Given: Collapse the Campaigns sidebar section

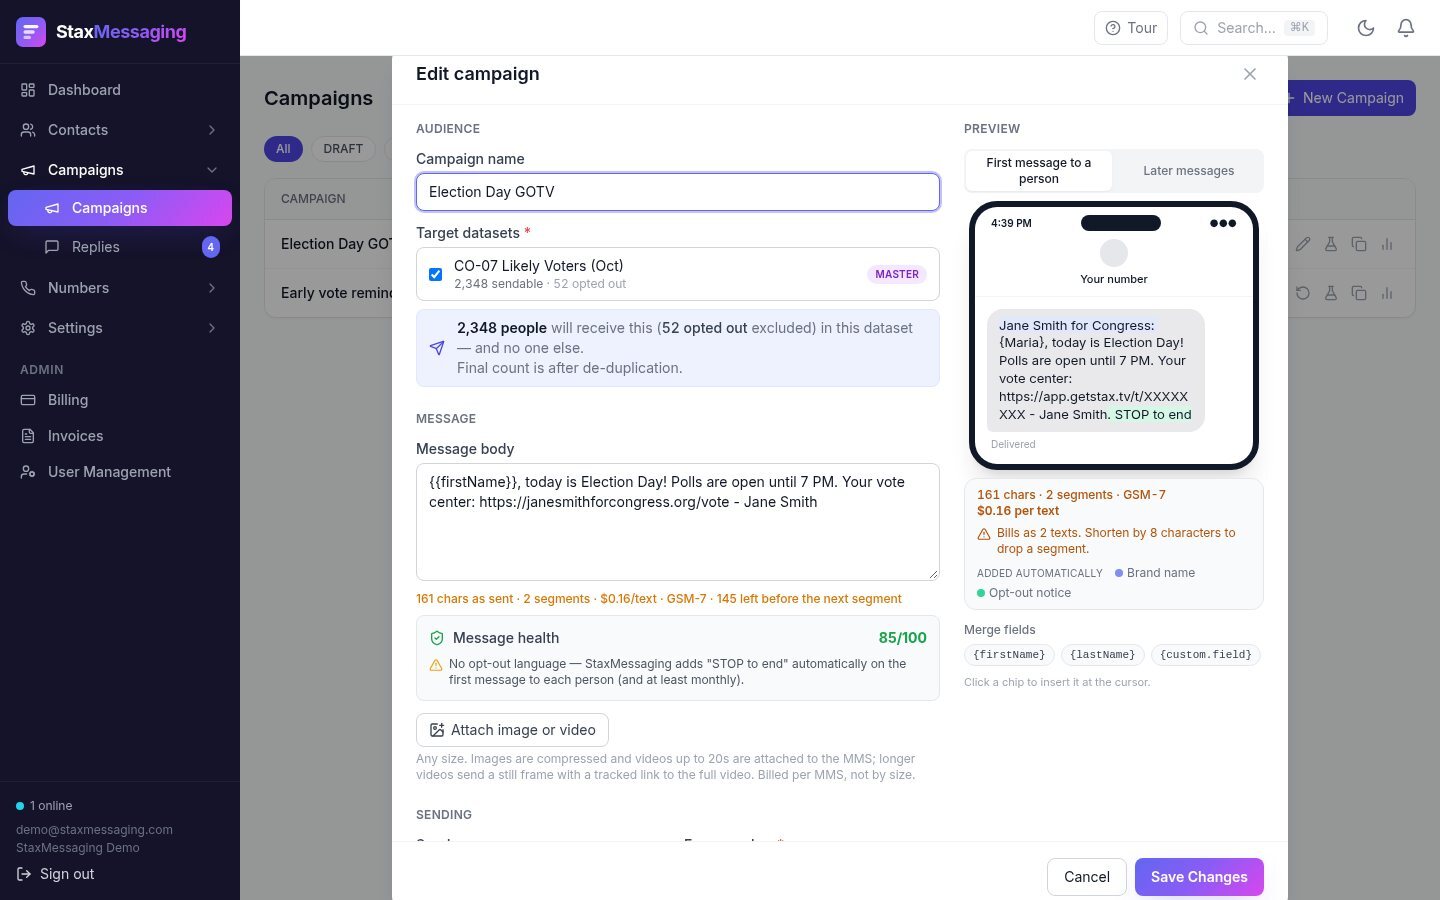Looking at the screenshot, I should [120, 170].
